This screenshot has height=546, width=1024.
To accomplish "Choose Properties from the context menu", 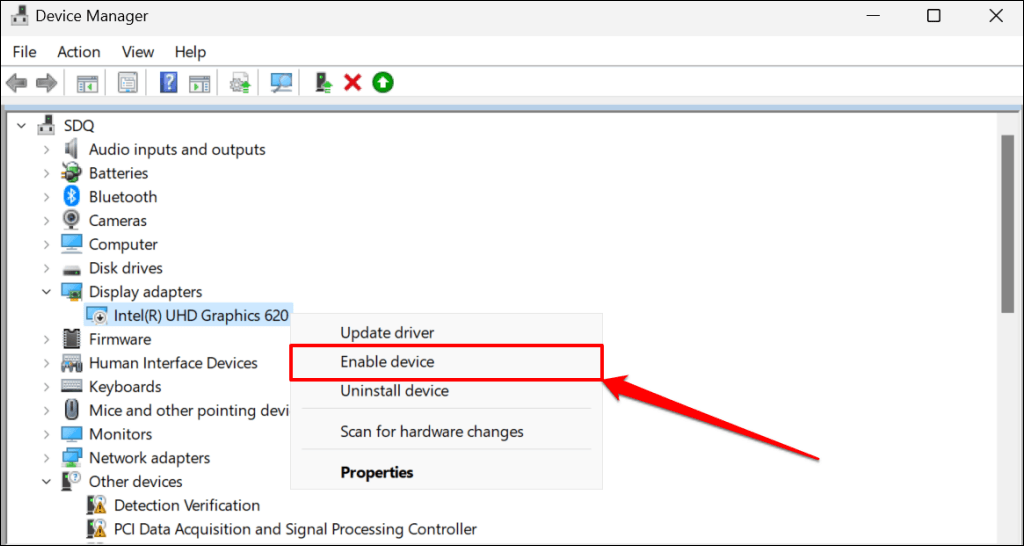I will [446, 472].
